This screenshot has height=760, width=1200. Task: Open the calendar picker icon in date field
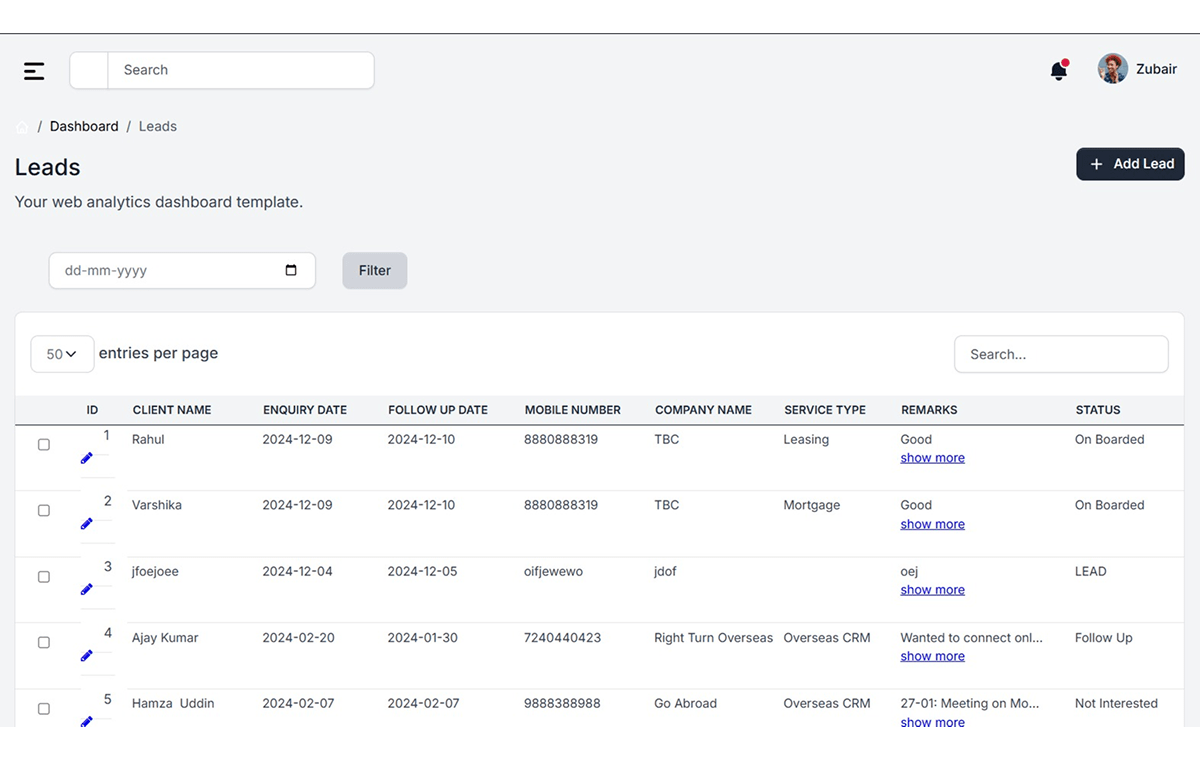tap(291, 271)
